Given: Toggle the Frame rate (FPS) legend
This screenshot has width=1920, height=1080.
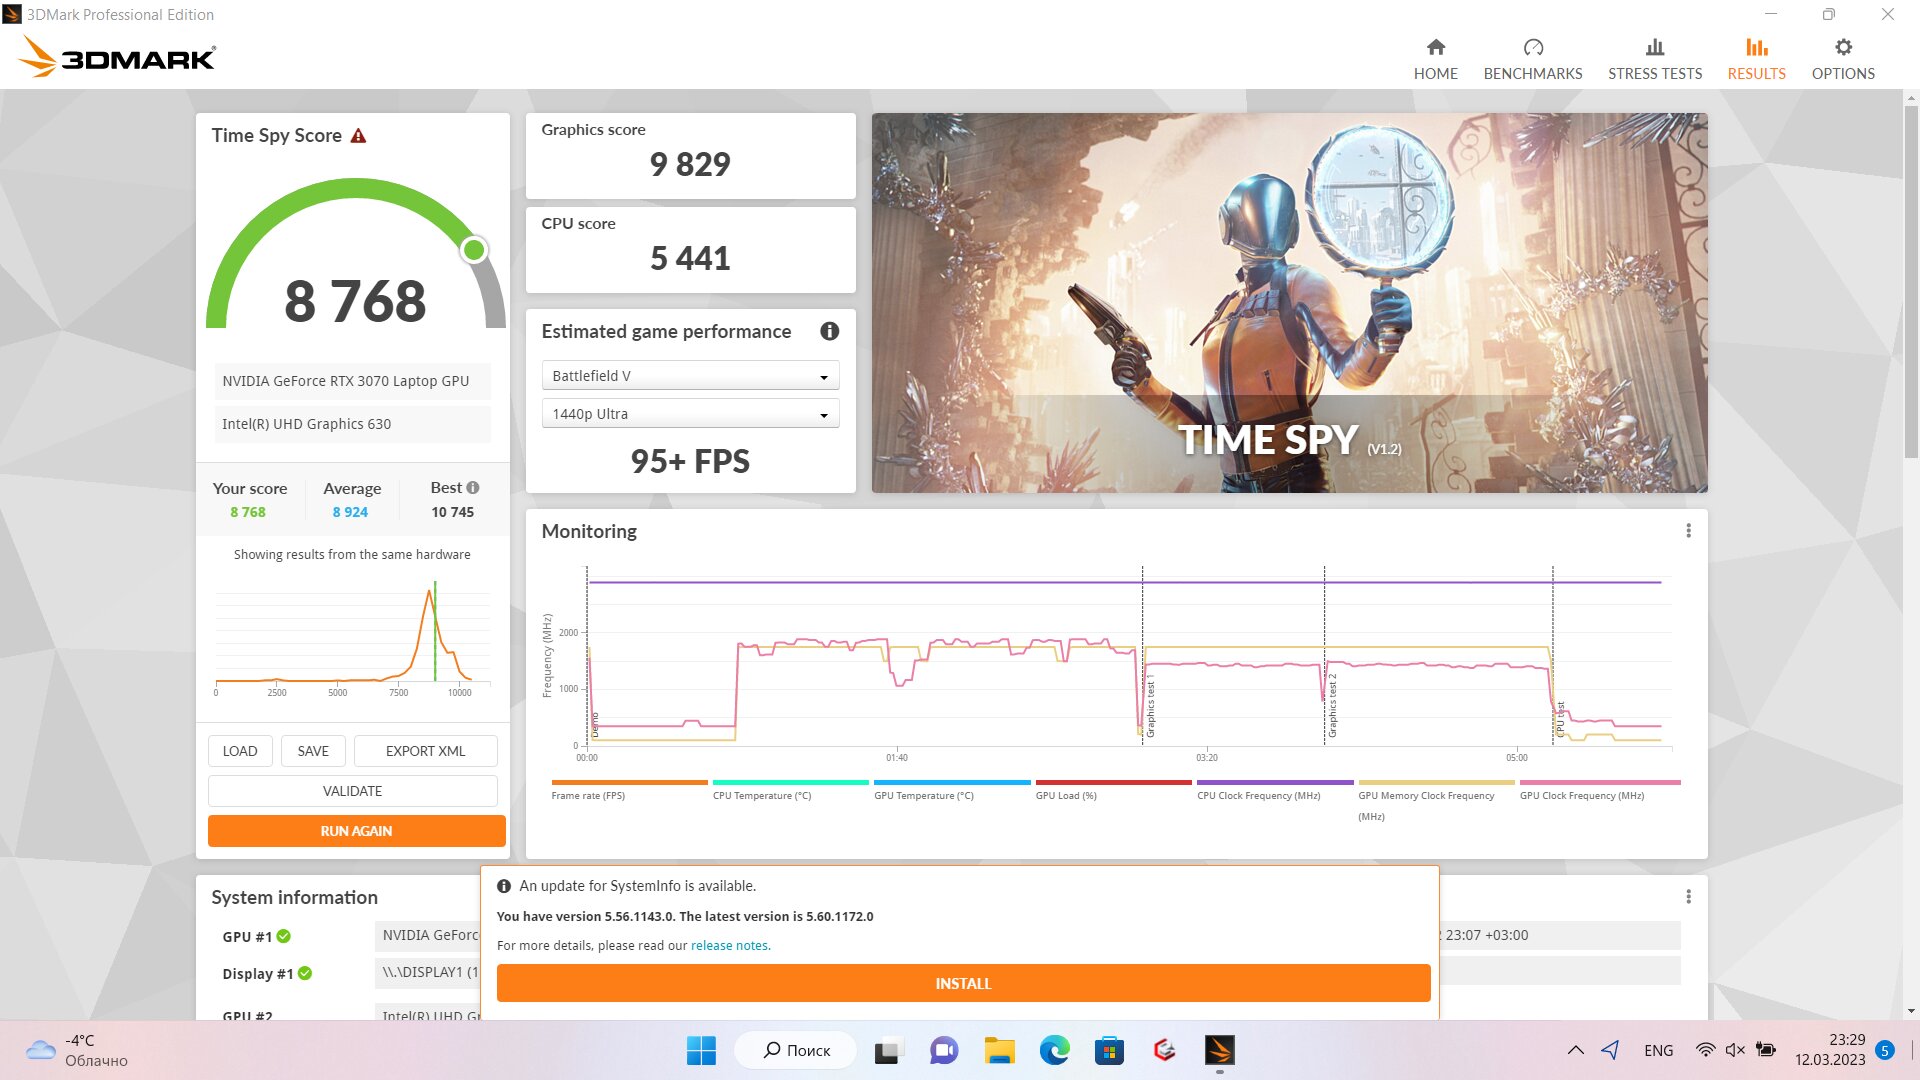Looking at the screenshot, I should click(x=629, y=790).
